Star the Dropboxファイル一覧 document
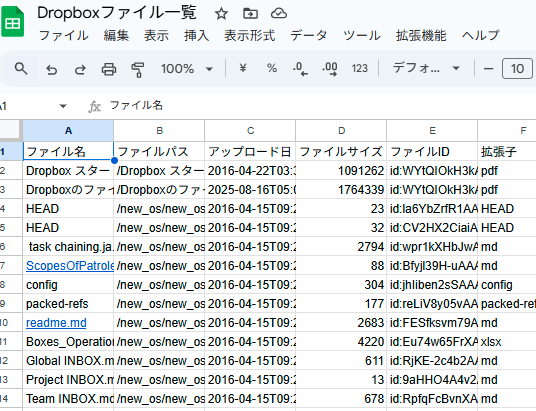Viewport: 536px width, 411px height. tap(221, 14)
